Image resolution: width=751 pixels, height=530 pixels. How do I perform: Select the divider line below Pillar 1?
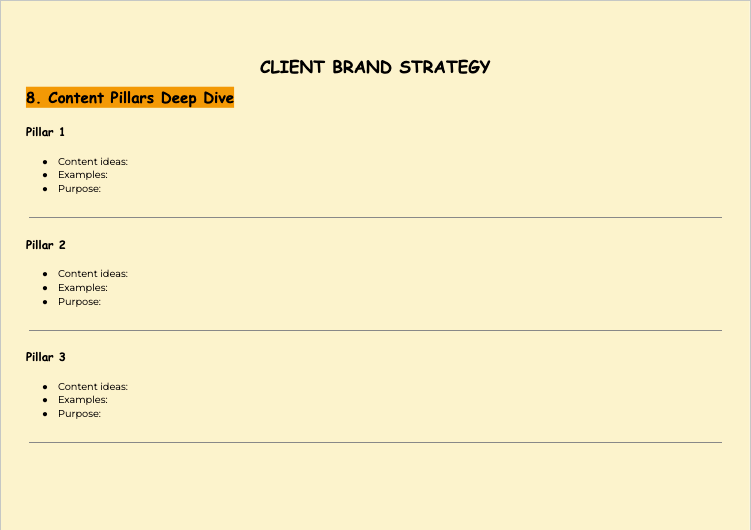pyautogui.click(x=375, y=217)
